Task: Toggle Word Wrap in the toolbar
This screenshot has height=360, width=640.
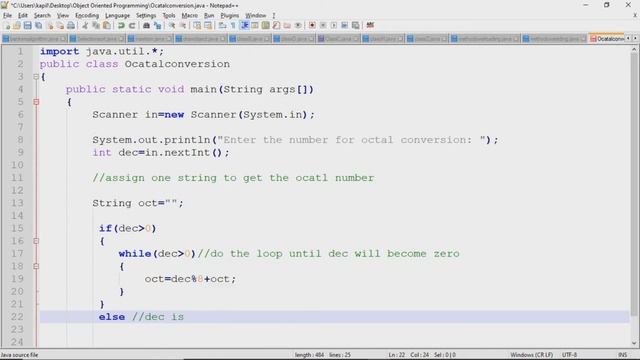Action: (x=222, y=25)
